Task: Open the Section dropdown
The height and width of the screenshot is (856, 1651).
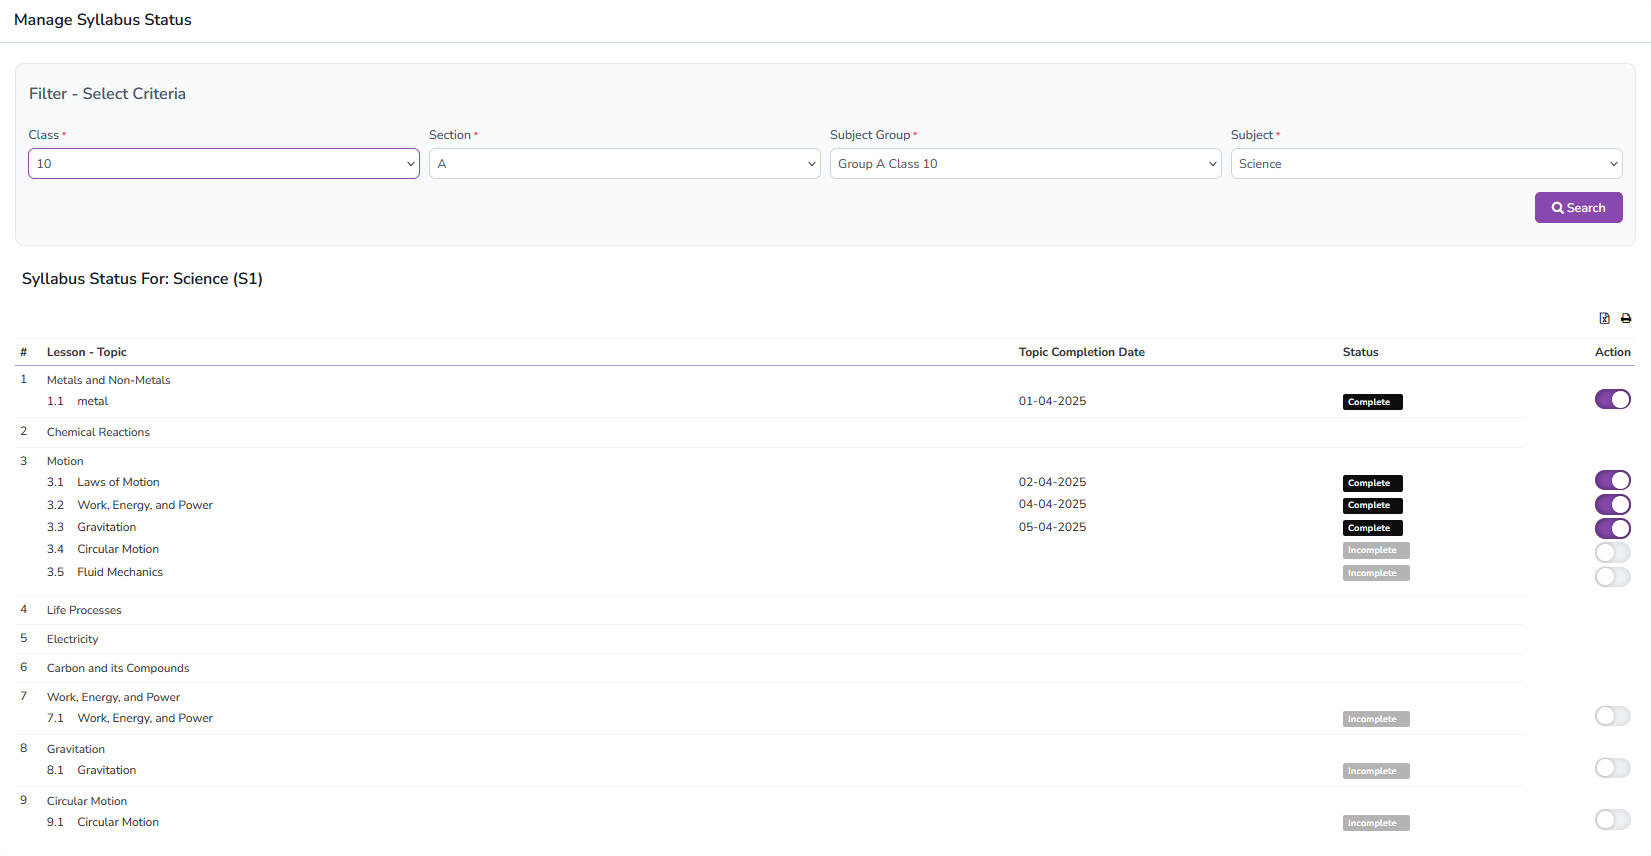Action: 624,164
